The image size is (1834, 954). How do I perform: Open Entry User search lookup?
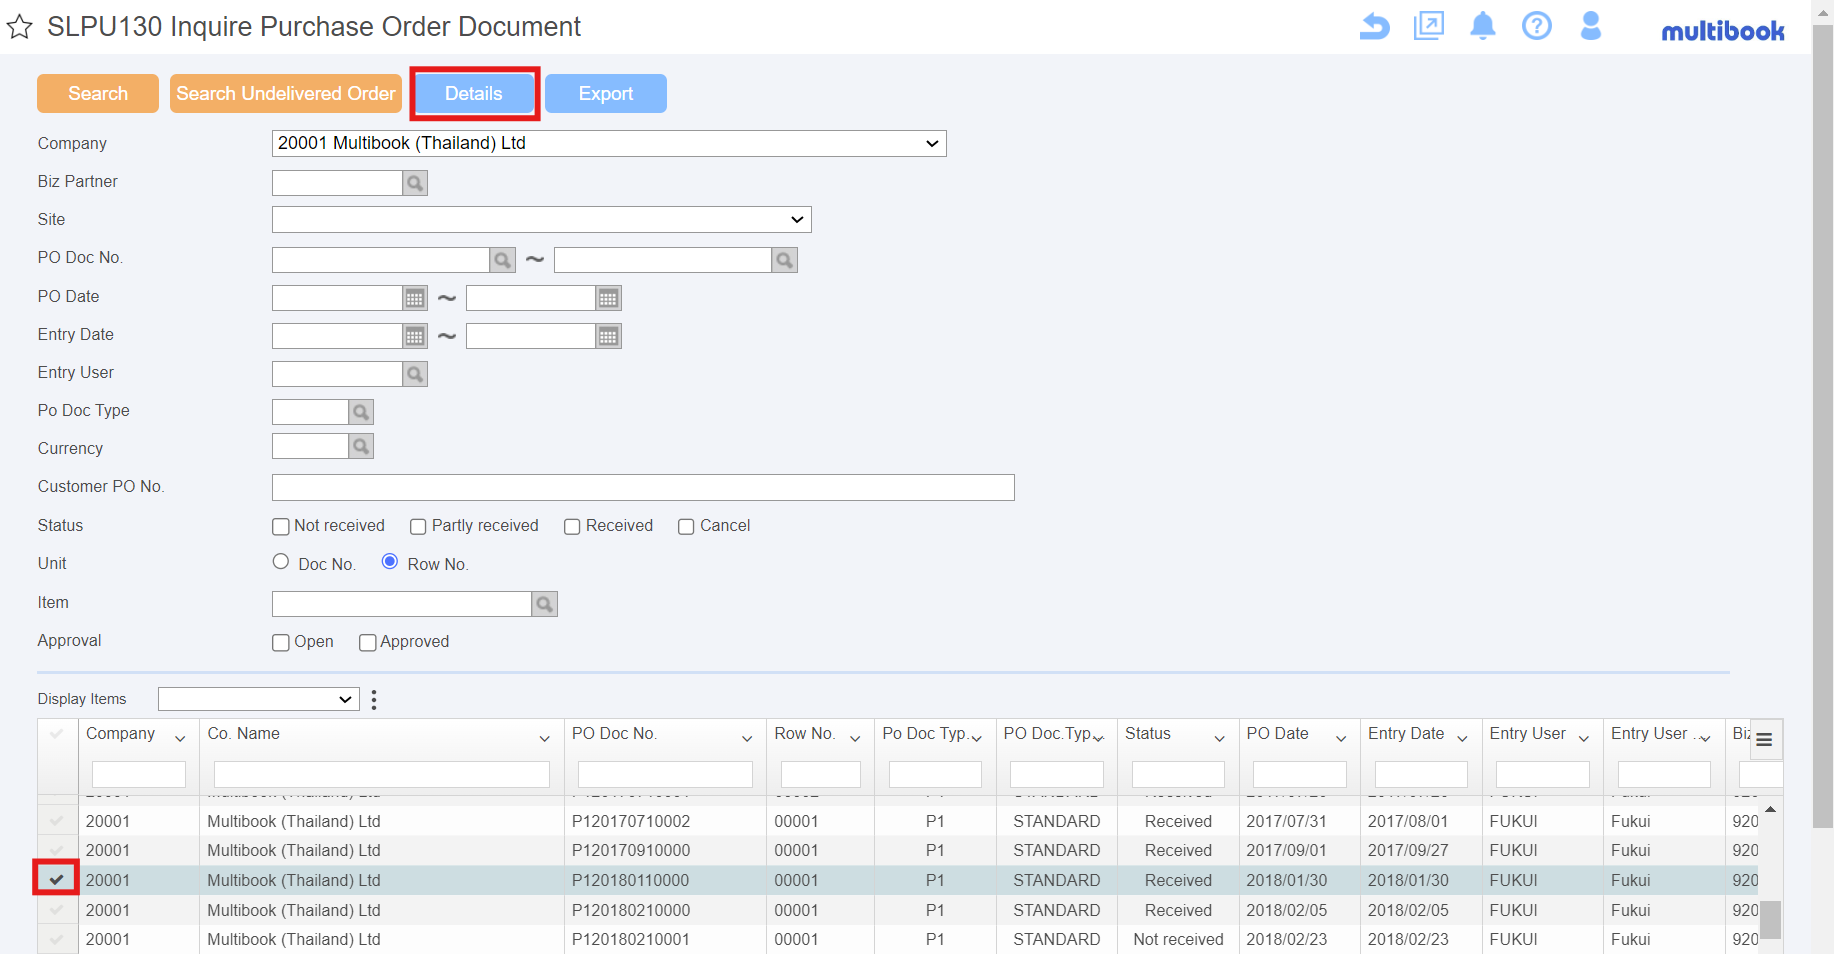pos(415,374)
